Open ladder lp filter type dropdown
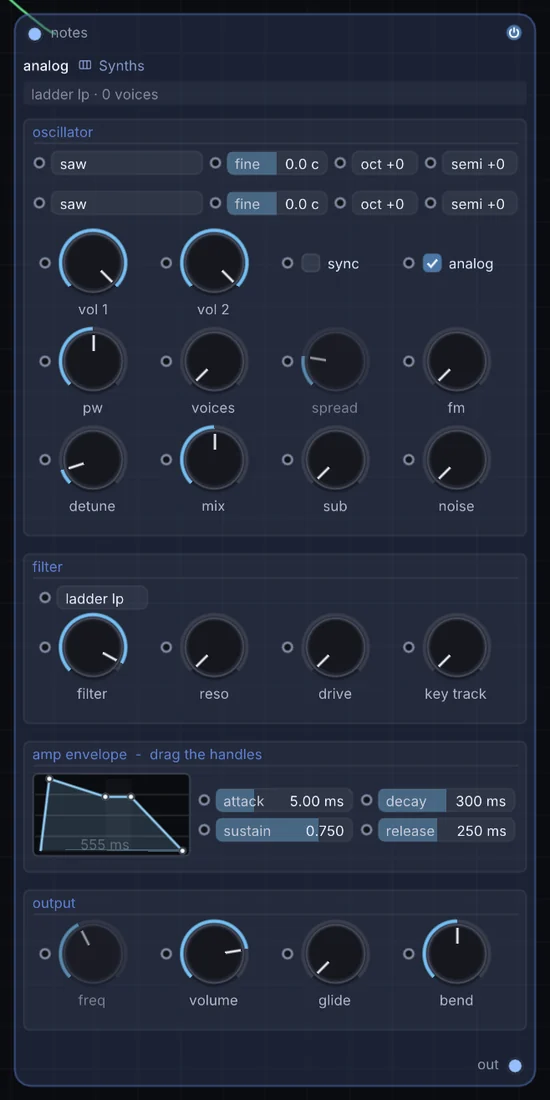This screenshot has width=550, height=1100. [x=102, y=598]
